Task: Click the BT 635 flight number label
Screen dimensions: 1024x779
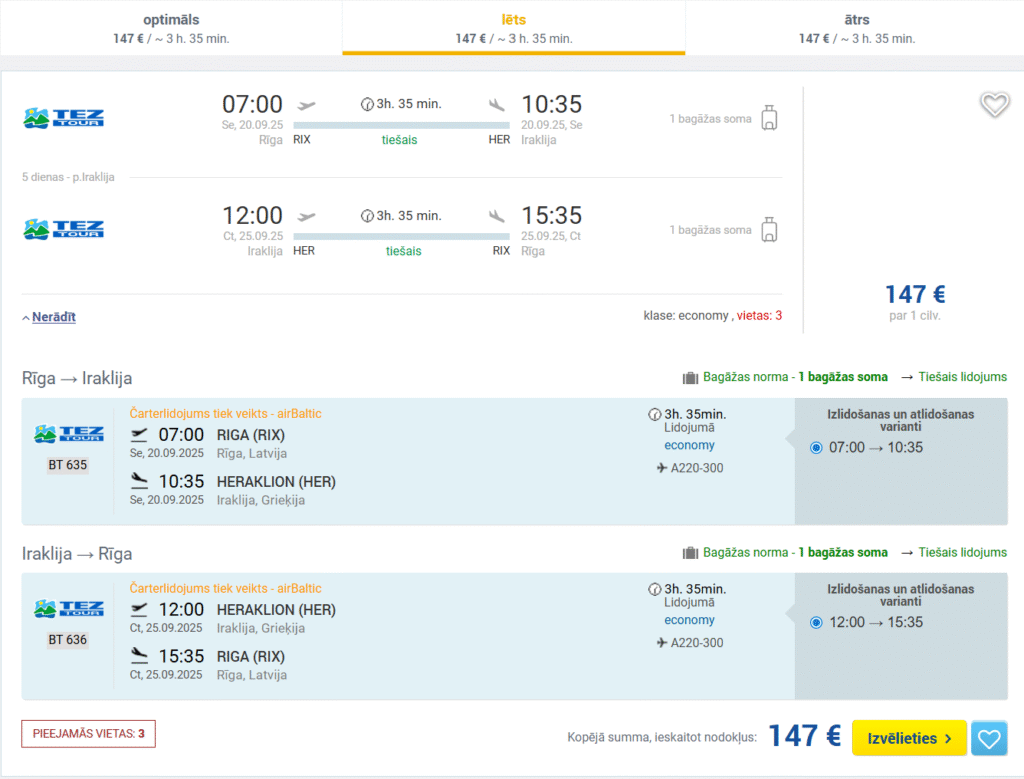Action: click(x=68, y=465)
